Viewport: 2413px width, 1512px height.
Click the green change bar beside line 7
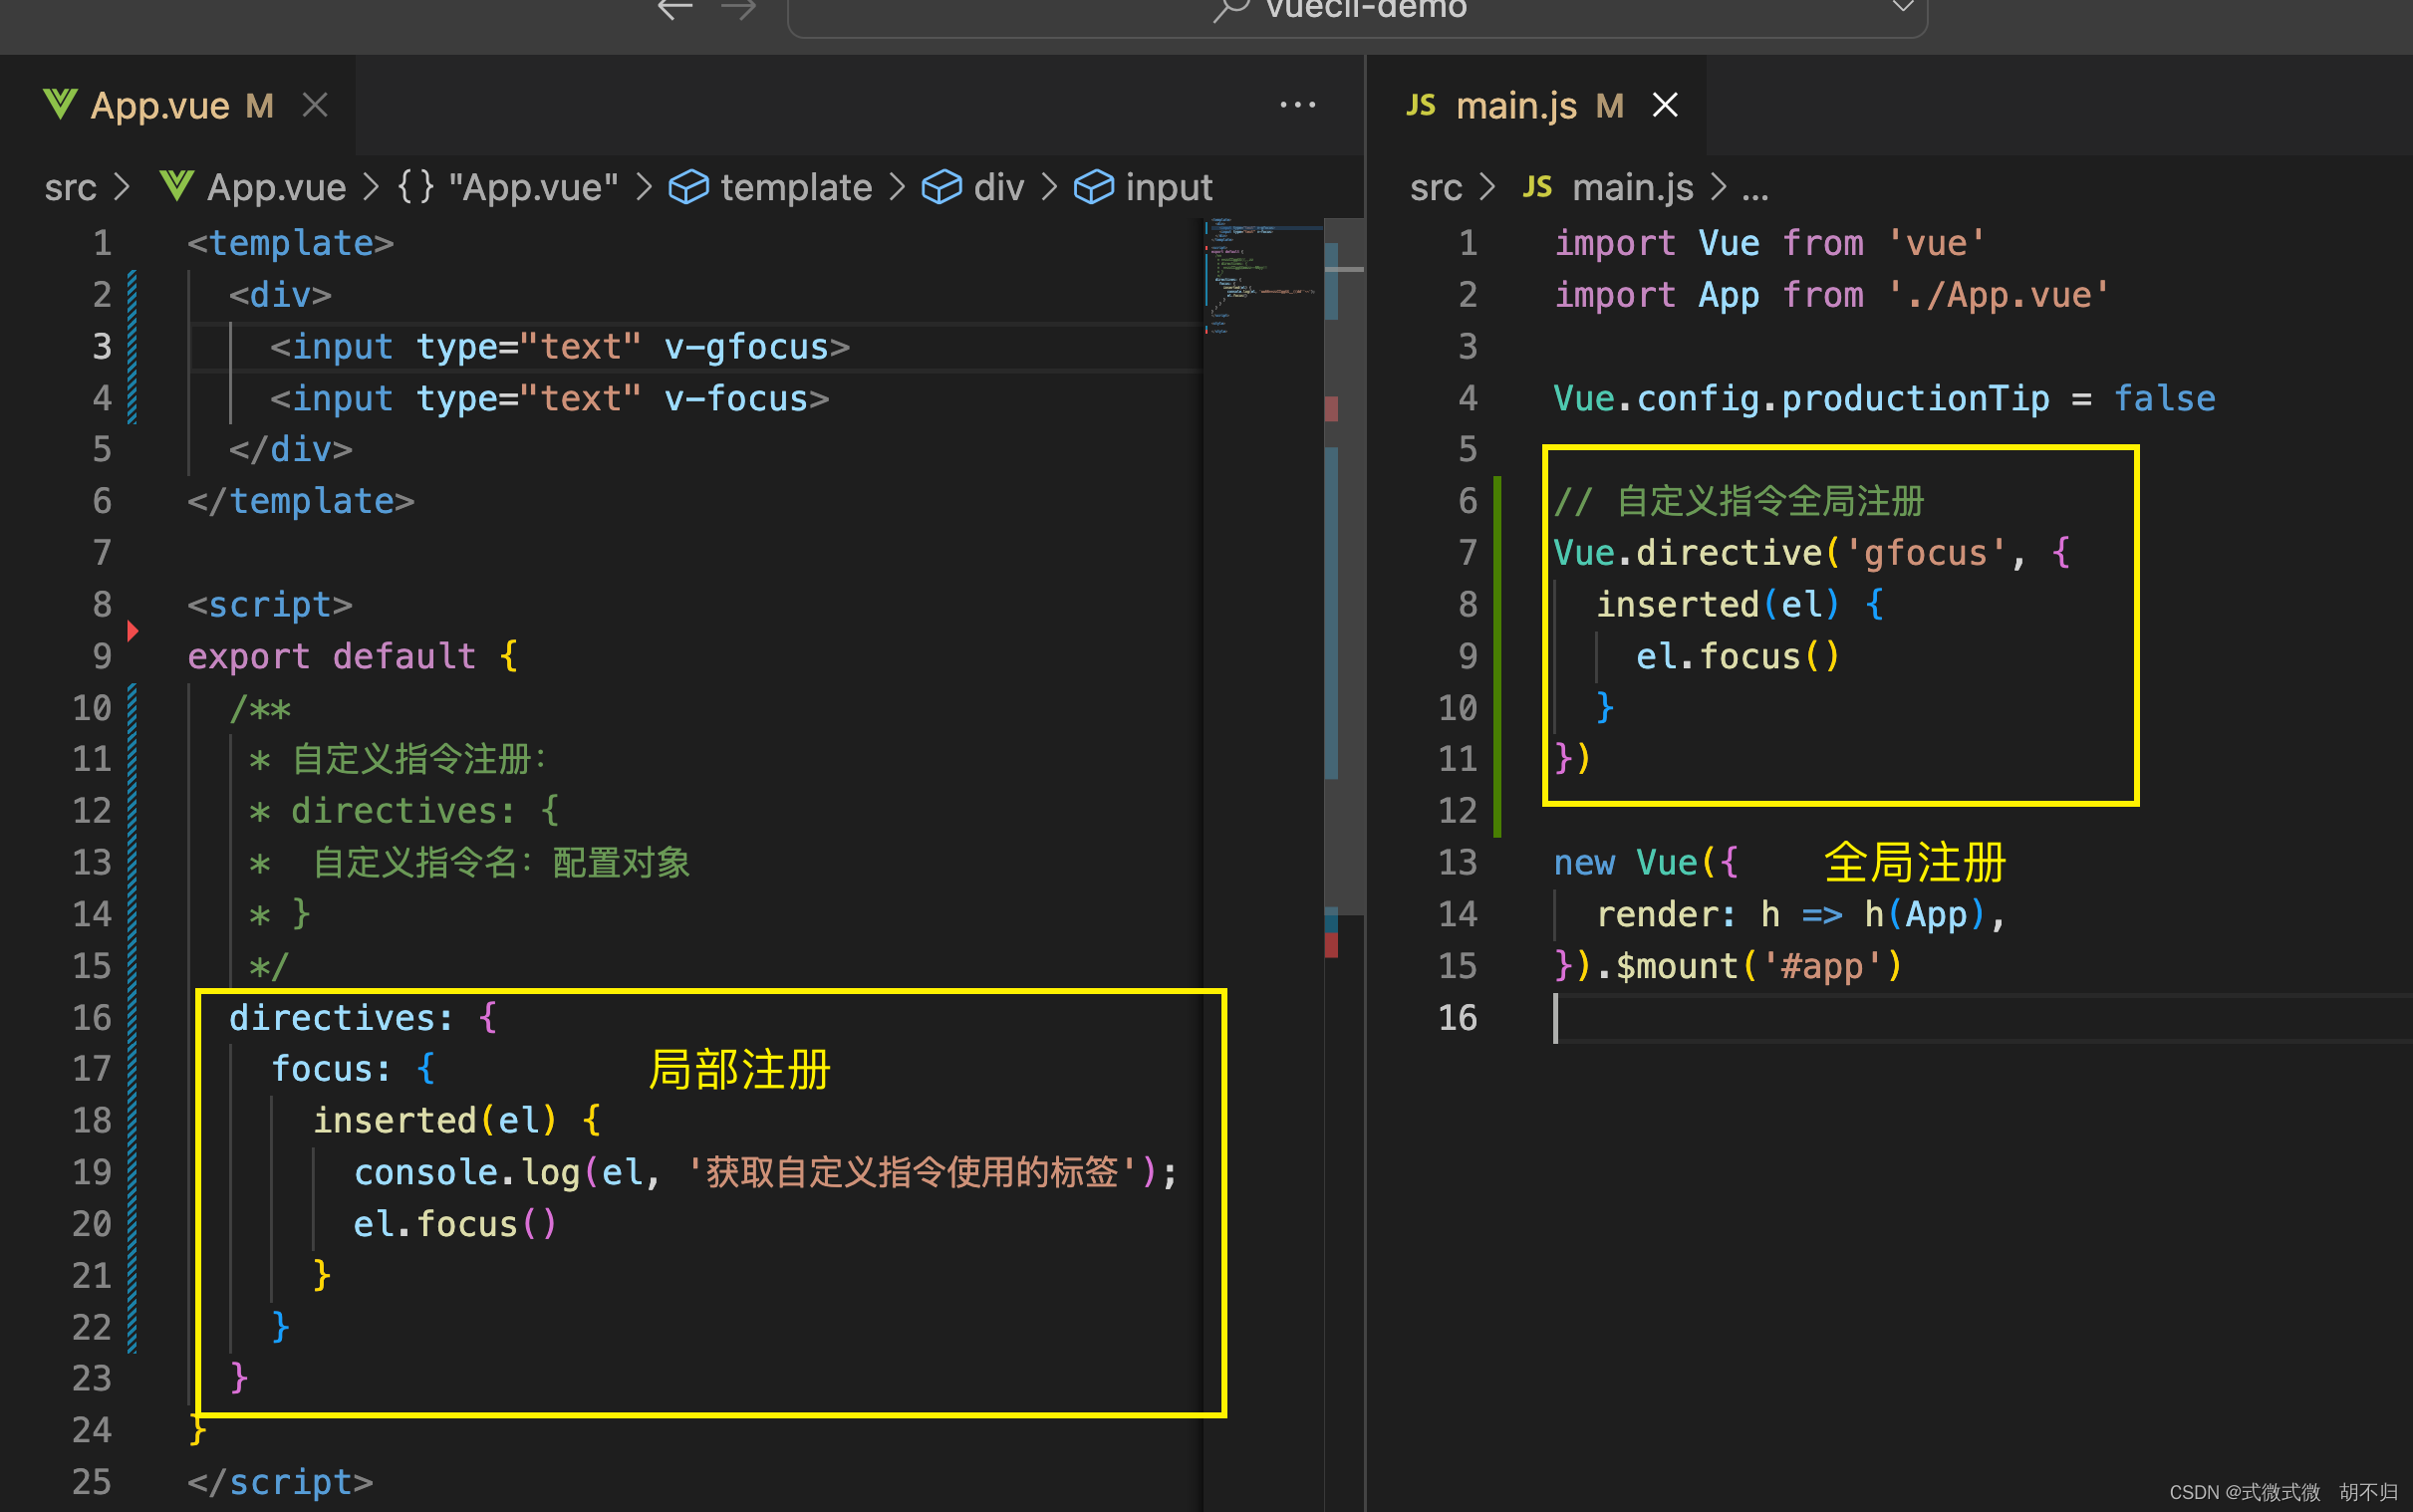tap(1498, 552)
